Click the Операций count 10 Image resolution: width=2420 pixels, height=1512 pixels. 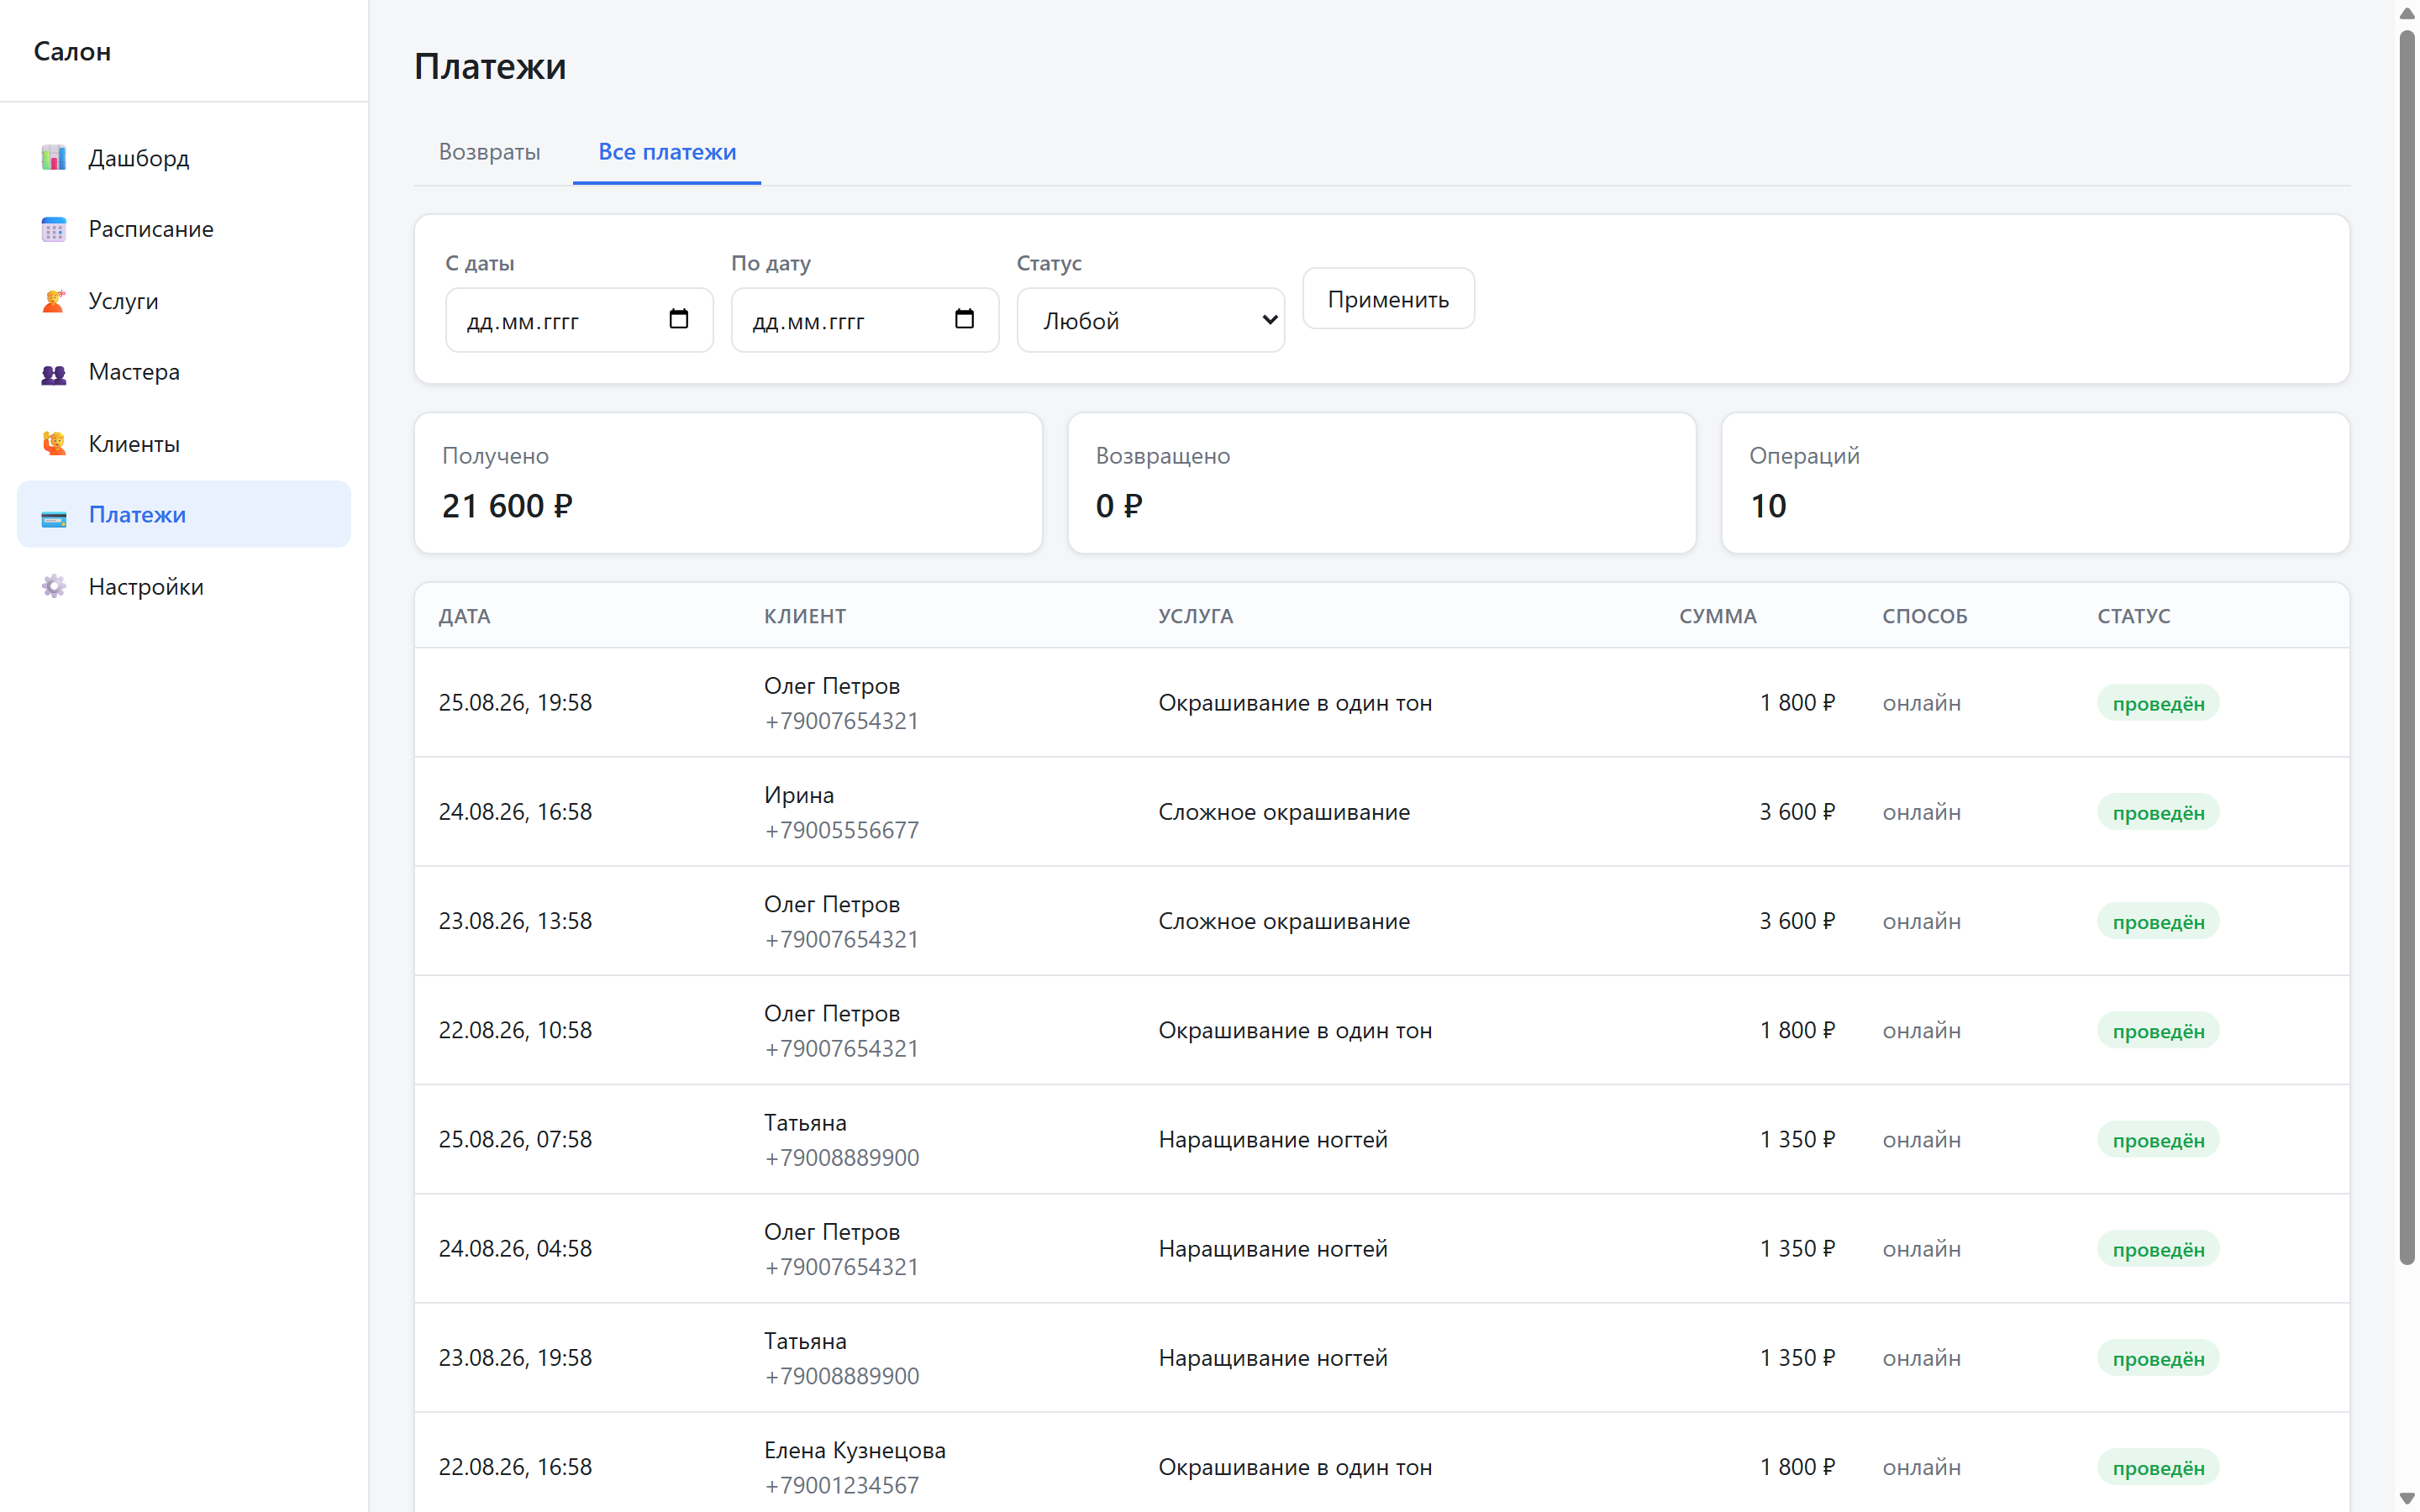(x=1768, y=506)
